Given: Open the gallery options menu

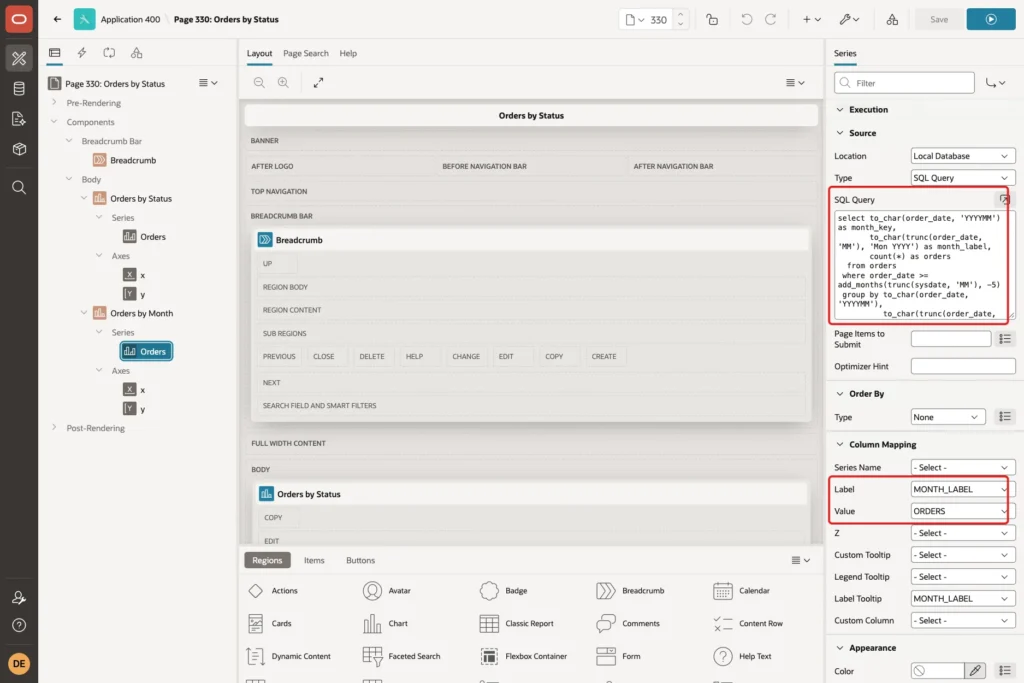Looking at the screenshot, I should tap(801, 560).
